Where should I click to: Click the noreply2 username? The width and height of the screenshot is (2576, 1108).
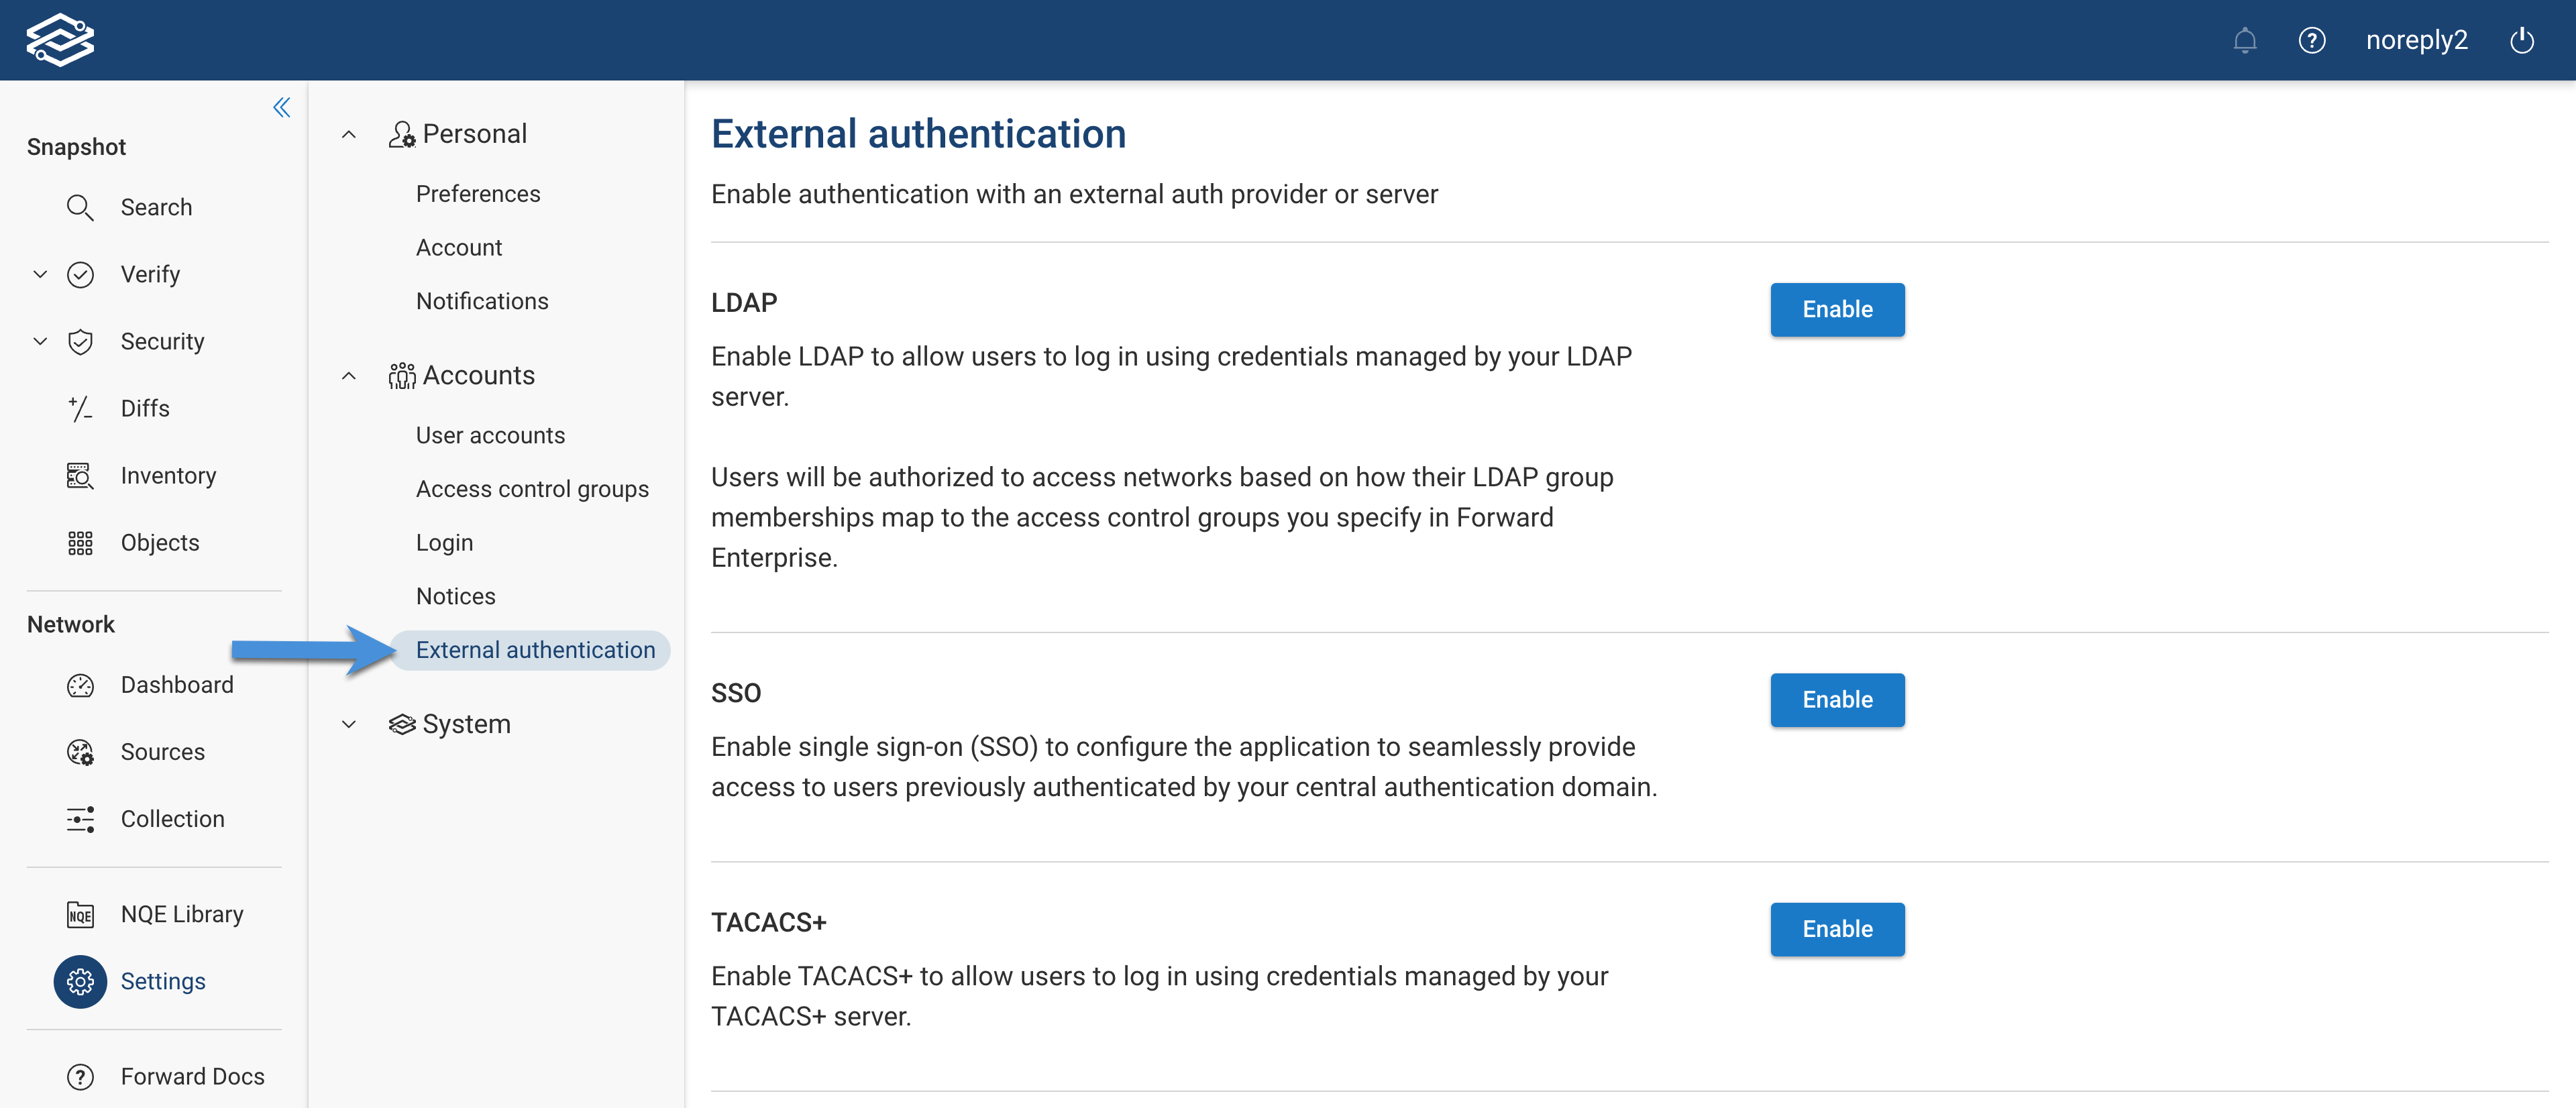click(2415, 40)
